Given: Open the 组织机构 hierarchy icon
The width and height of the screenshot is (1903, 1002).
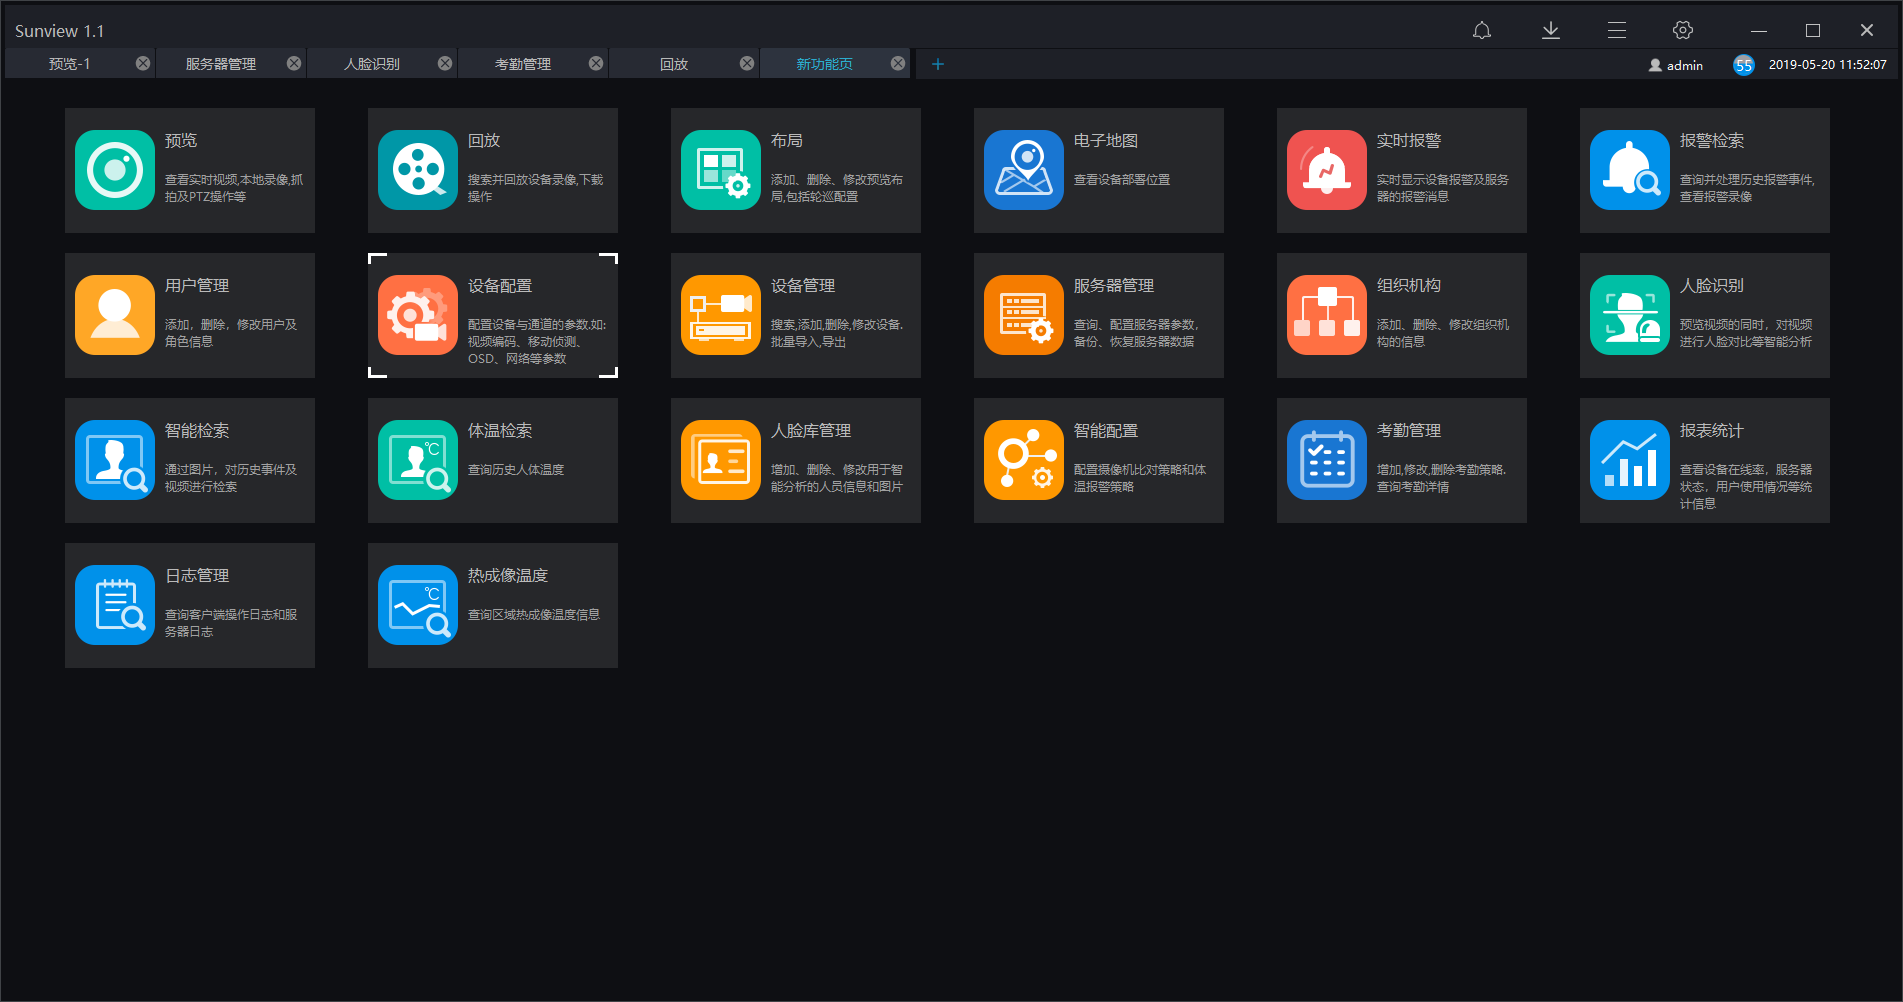Looking at the screenshot, I should (1327, 315).
